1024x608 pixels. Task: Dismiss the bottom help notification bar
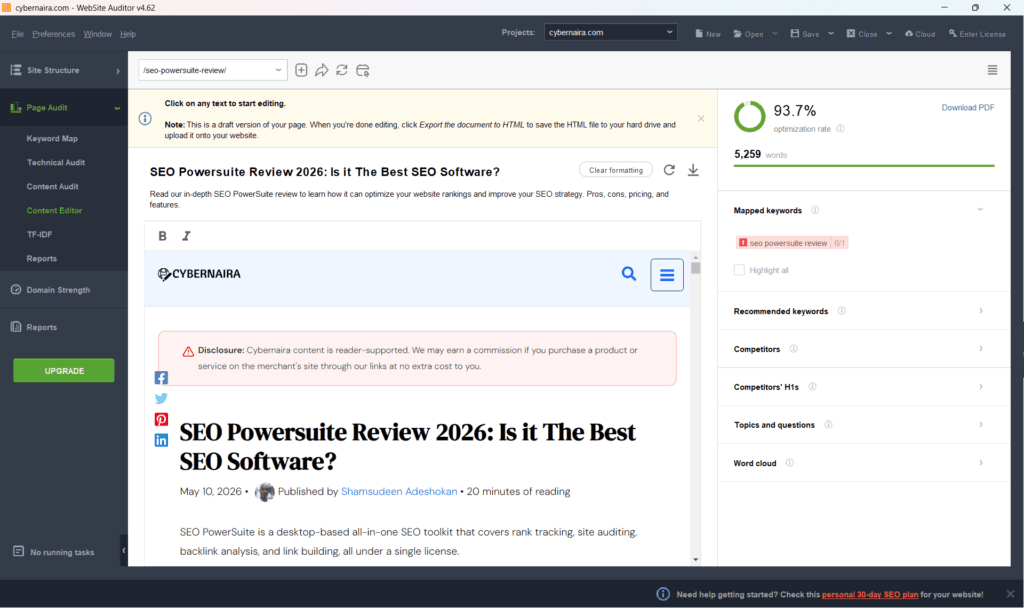coord(1010,594)
